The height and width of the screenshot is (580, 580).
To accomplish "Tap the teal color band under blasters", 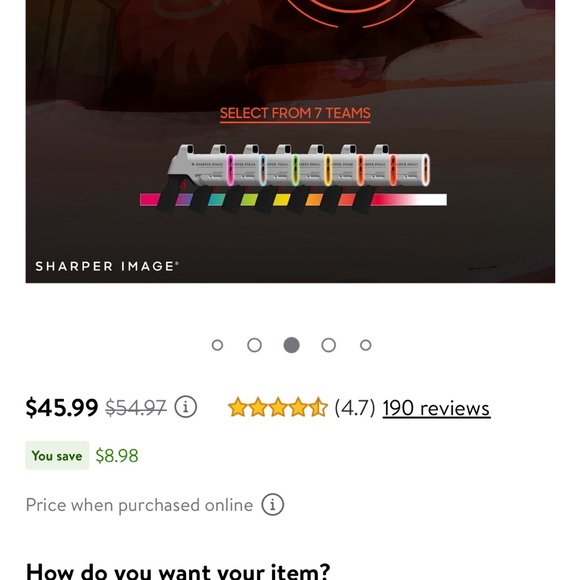I will click(216, 200).
